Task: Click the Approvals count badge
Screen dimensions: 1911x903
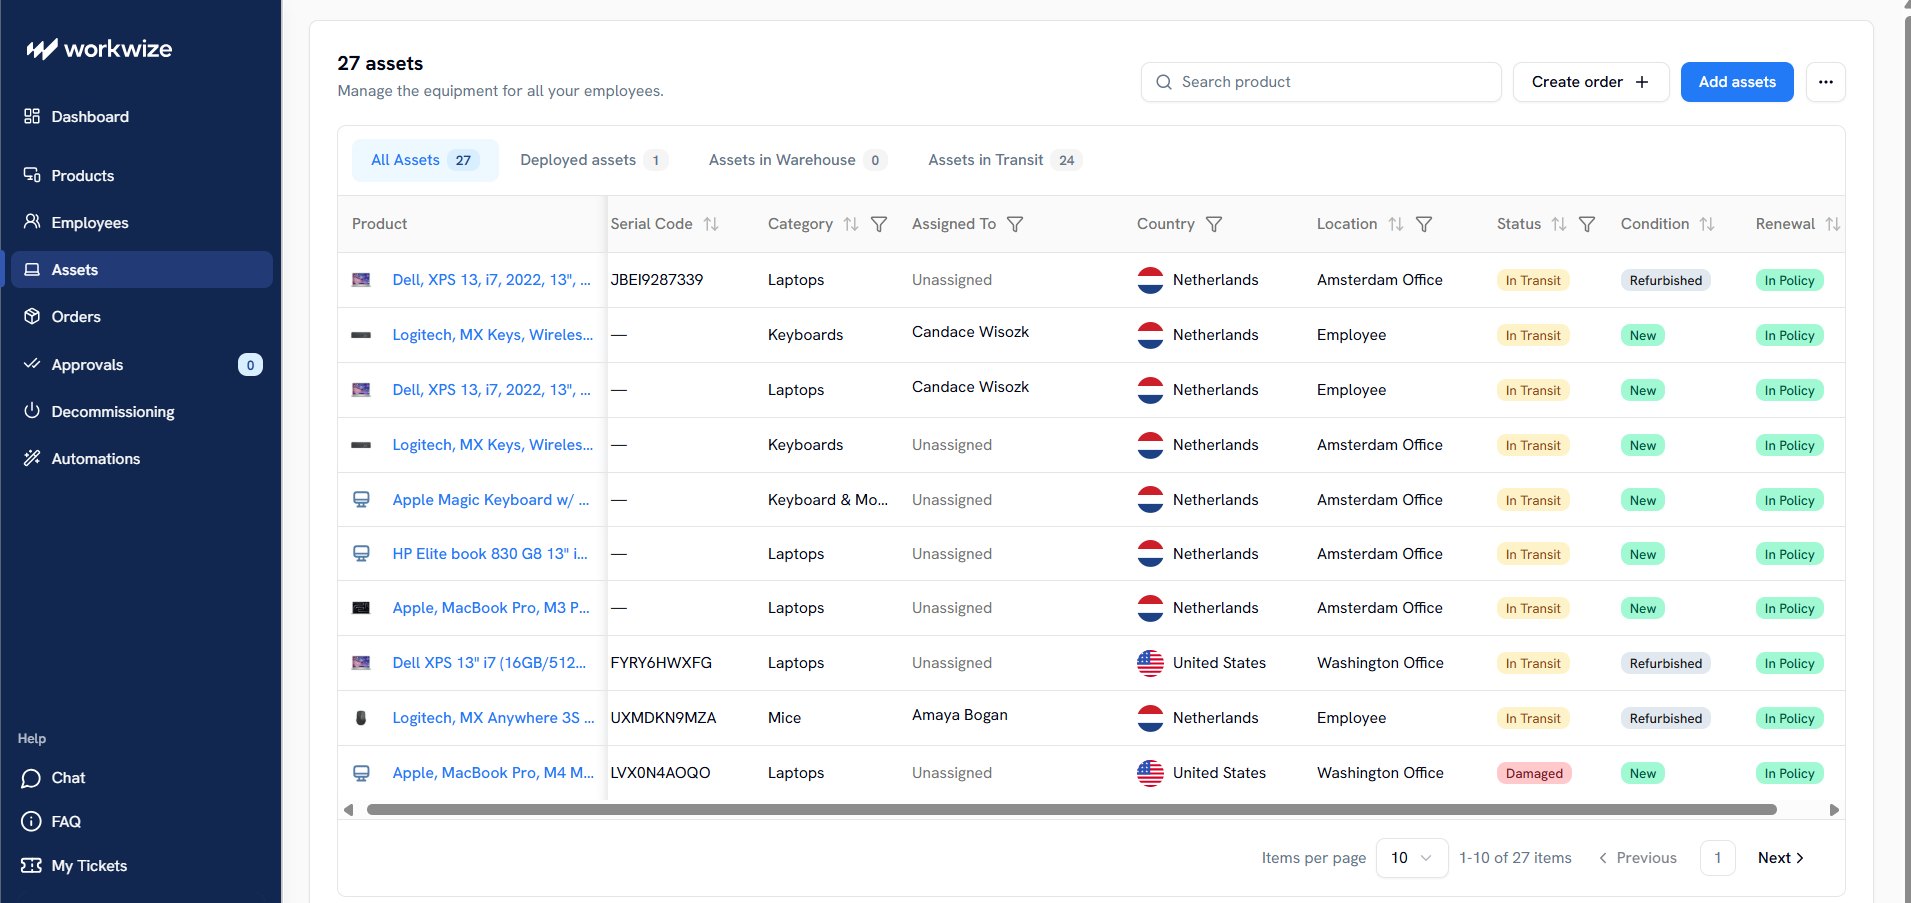Action: coord(250,365)
